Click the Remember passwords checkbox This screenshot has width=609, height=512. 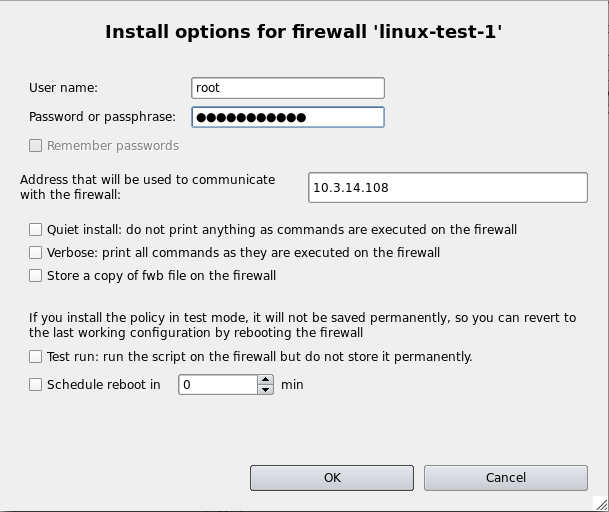(36, 146)
